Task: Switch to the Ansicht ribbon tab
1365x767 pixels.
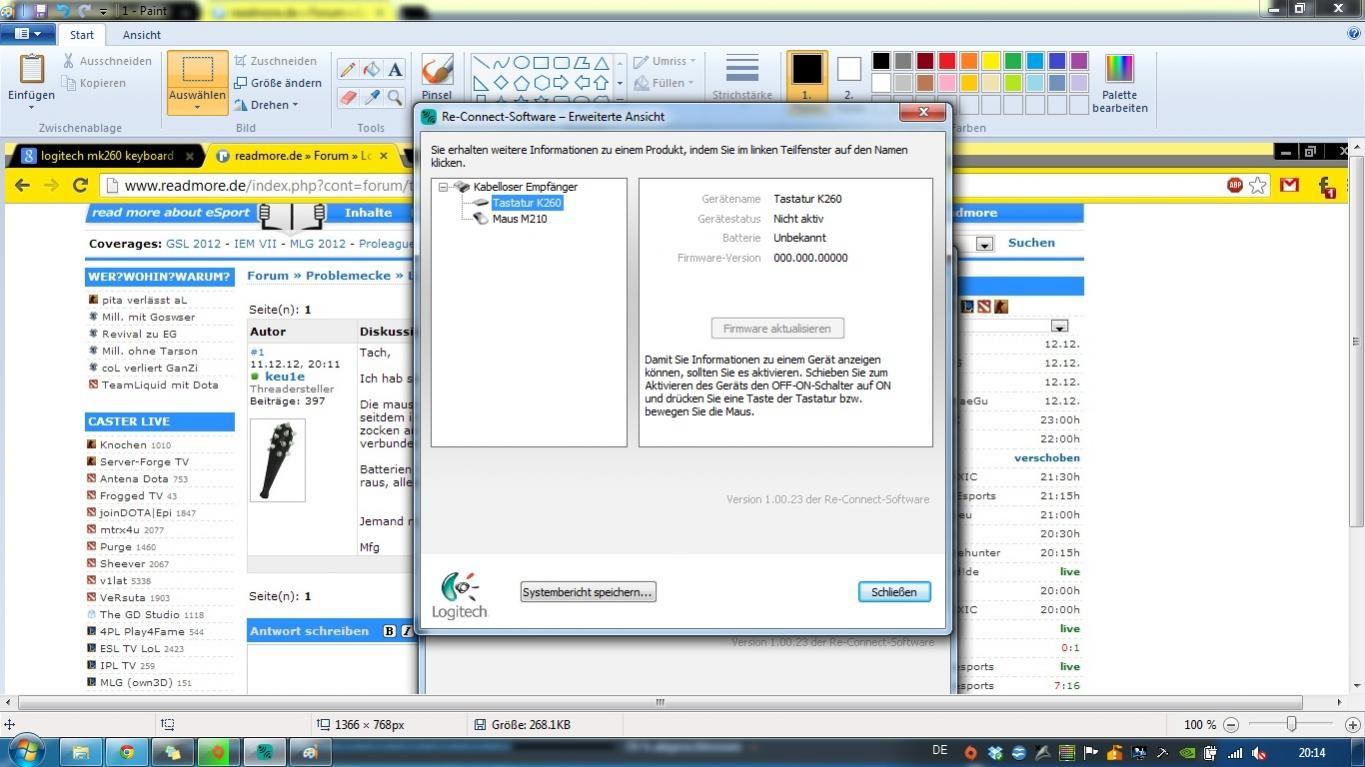Action: [x=142, y=34]
